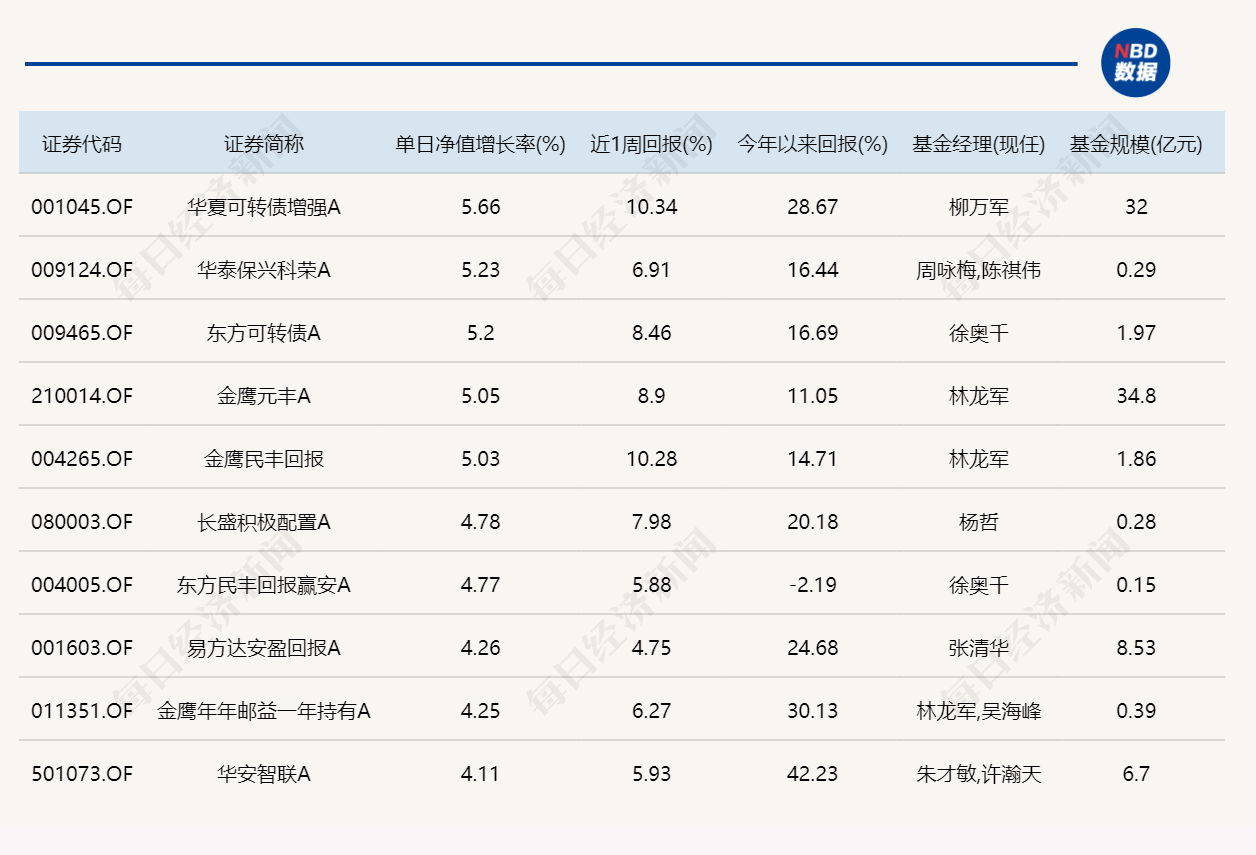1256x855 pixels.
Task: Click fund name 华安智联A
Action: pyautogui.click(x=264, y=774)
